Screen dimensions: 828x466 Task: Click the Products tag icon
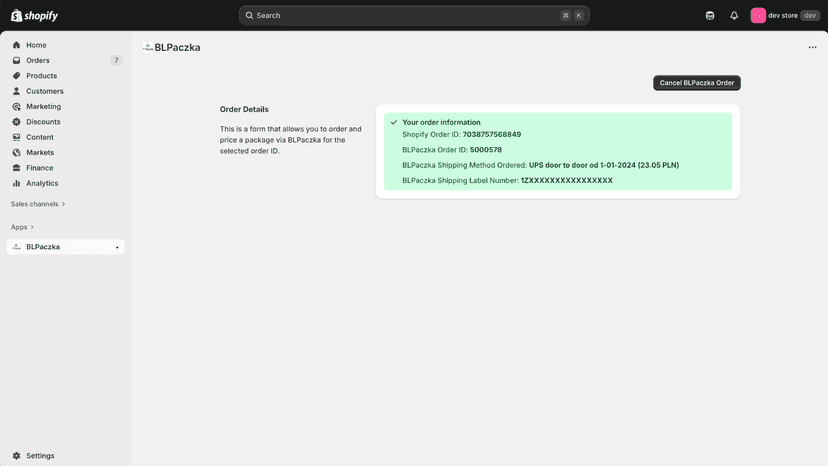pos(16,76)
